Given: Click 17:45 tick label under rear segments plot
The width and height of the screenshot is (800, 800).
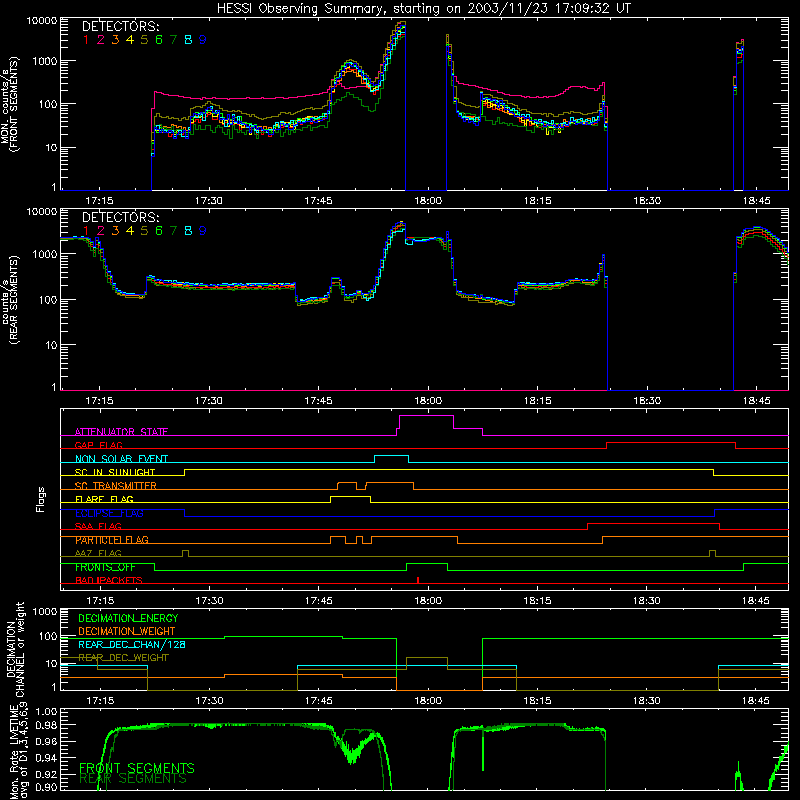Looking at the screenshot, I should [318, 401].
